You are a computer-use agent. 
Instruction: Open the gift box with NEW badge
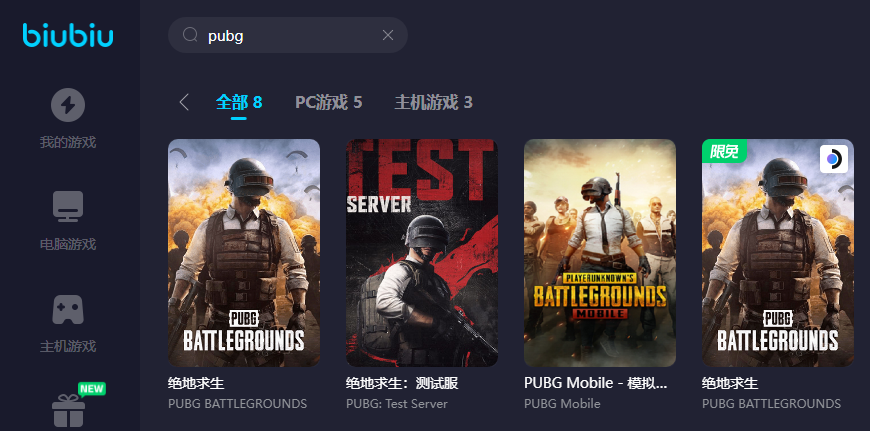pos(69,410)
